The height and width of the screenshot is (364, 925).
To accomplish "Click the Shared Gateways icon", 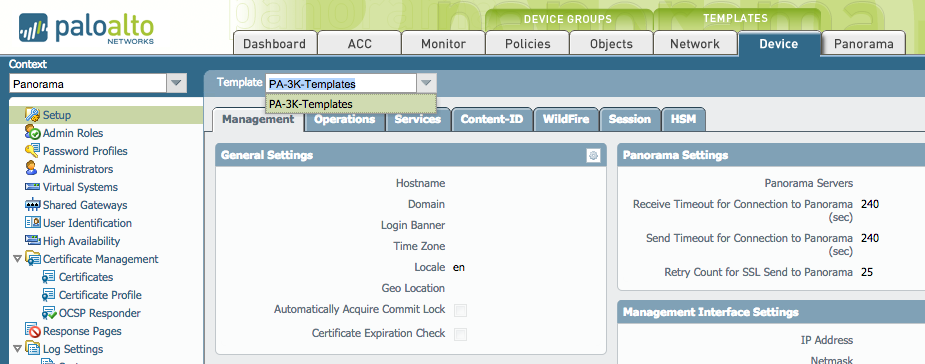I will 32,205.
